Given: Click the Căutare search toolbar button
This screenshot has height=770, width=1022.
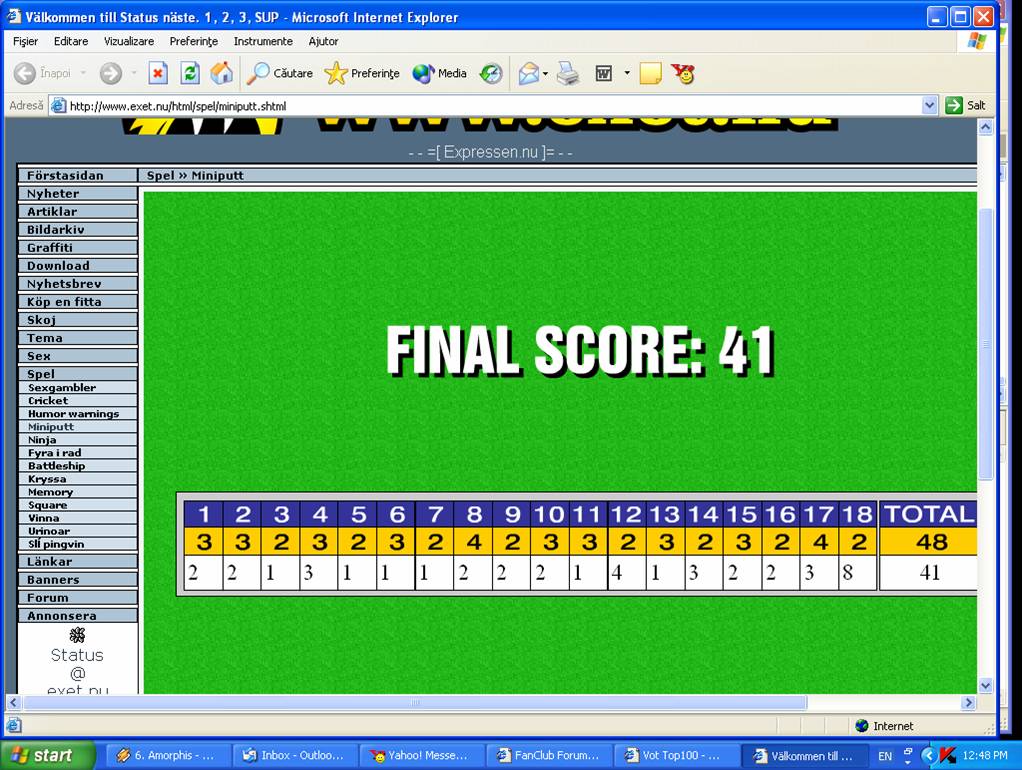Looking at the screenshot, I should tap(280, 73).
